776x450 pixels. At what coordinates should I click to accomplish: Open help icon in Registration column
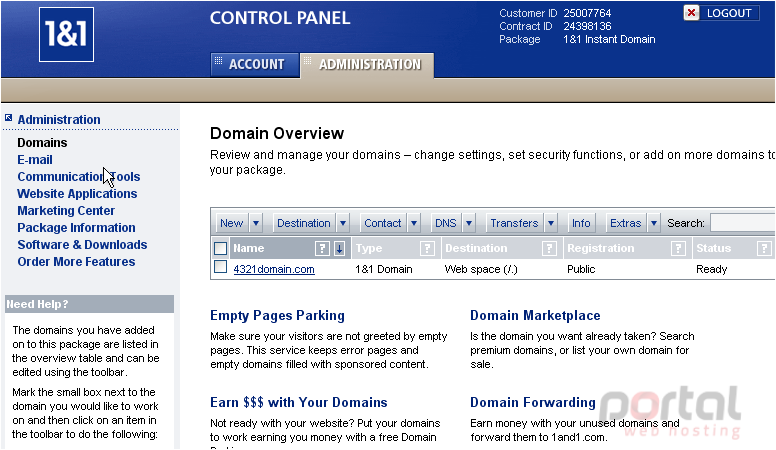[x=678, y=249]
